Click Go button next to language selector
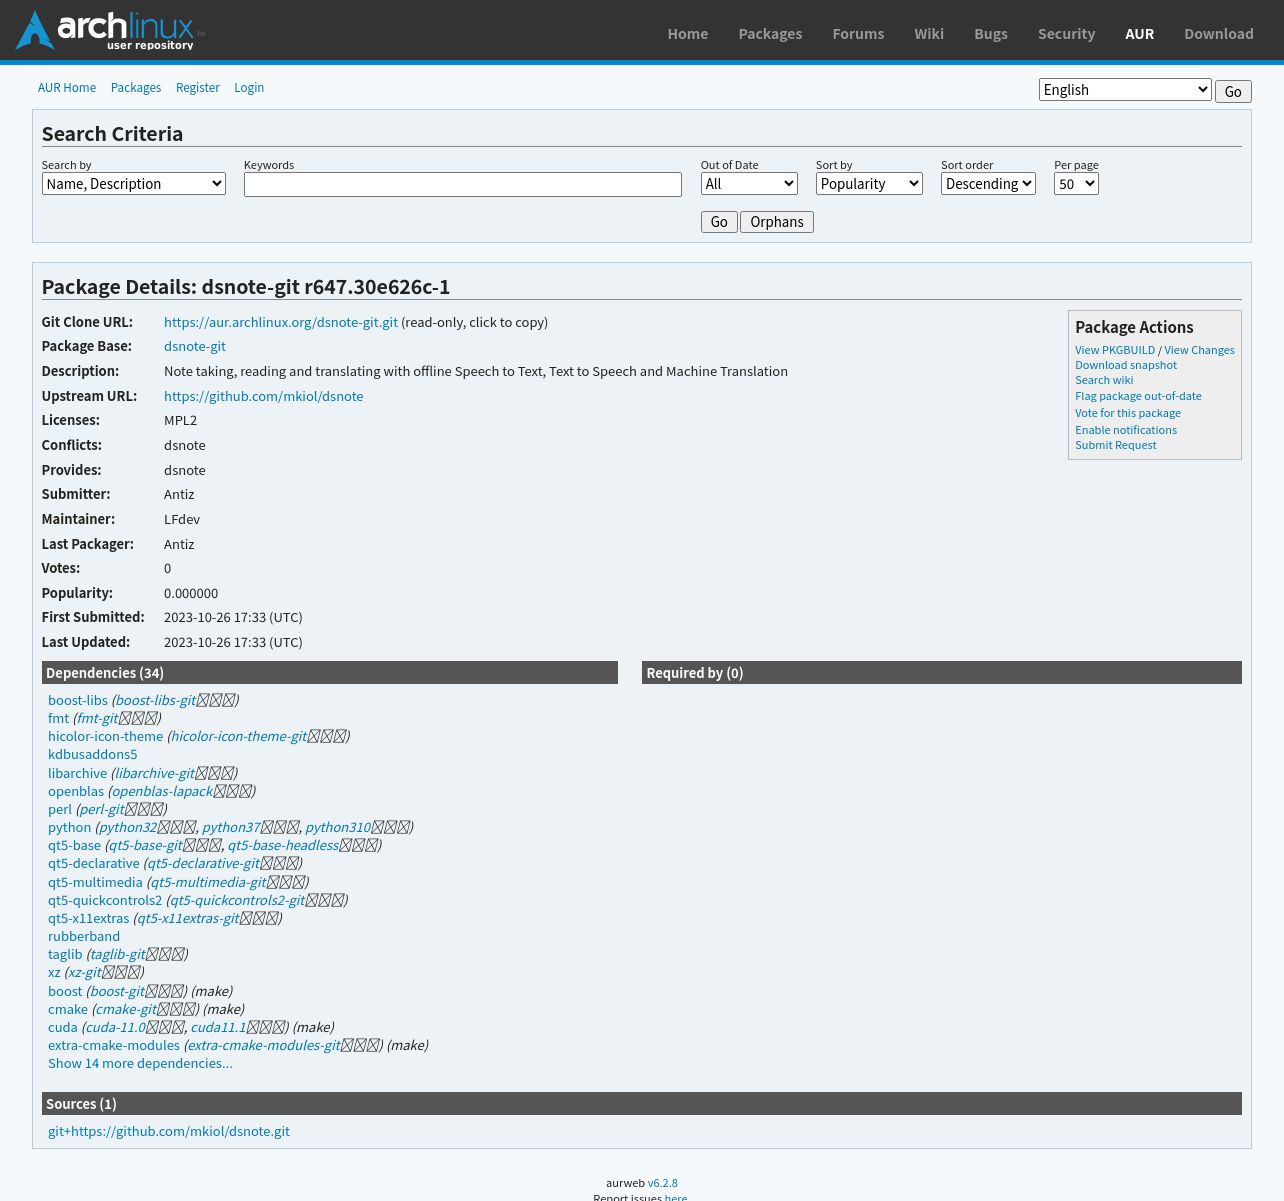Screen dimensions: 1284x1201 click(x=1233, y=91)
